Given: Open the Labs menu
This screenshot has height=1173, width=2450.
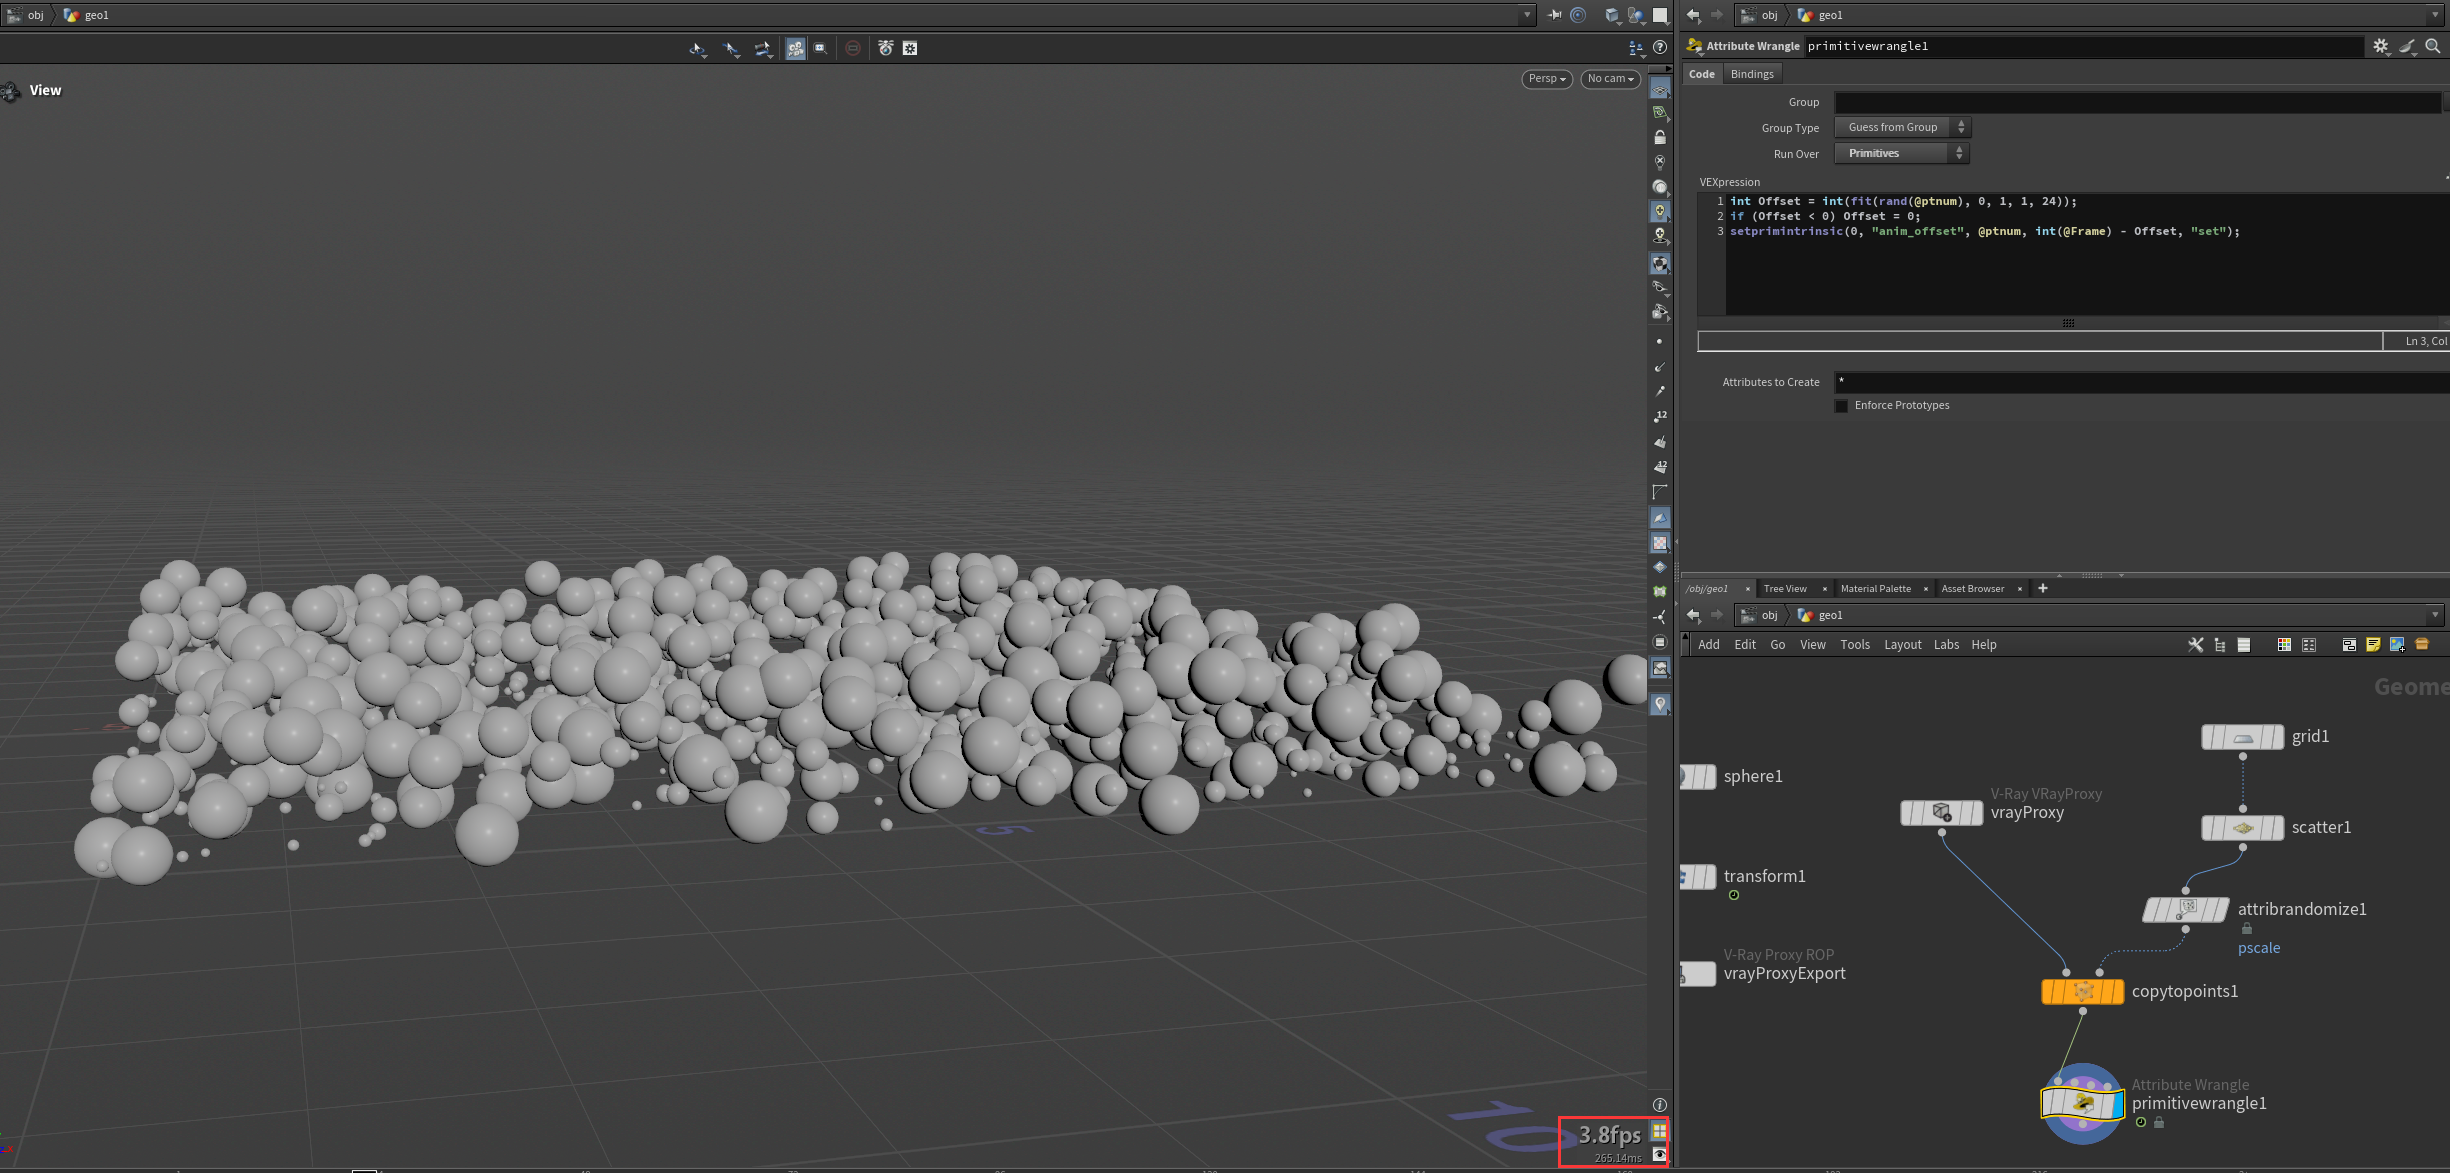Looking at the screenshot, I should pos(1946,645).
